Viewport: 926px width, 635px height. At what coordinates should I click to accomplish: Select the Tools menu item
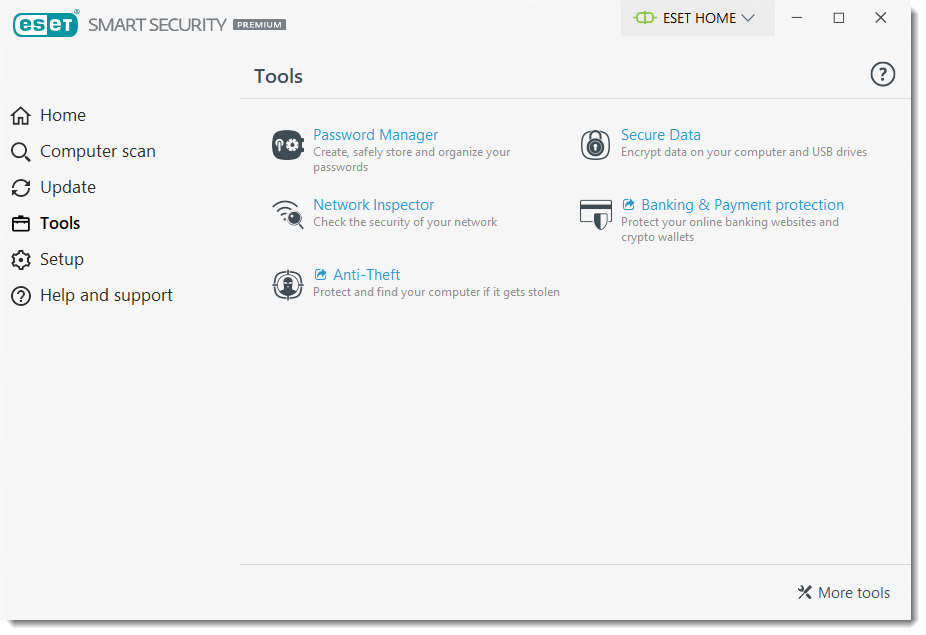[x=60, y=223]
